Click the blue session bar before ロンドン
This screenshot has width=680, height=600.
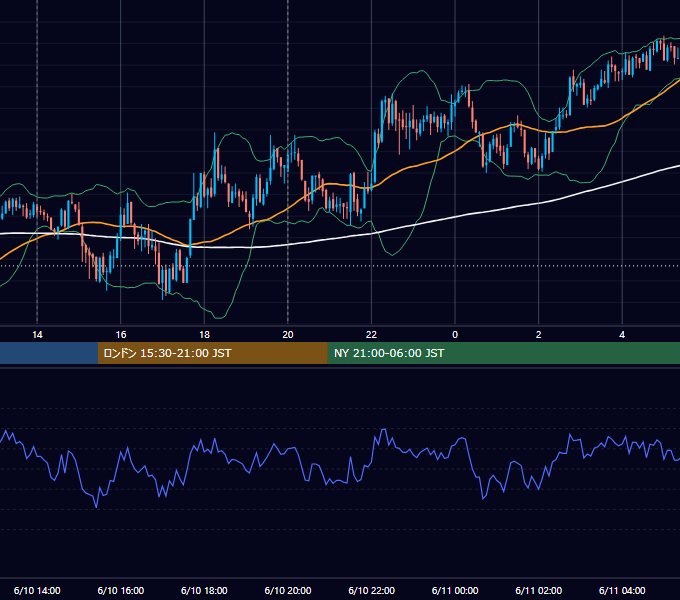[x=49, y=353]
